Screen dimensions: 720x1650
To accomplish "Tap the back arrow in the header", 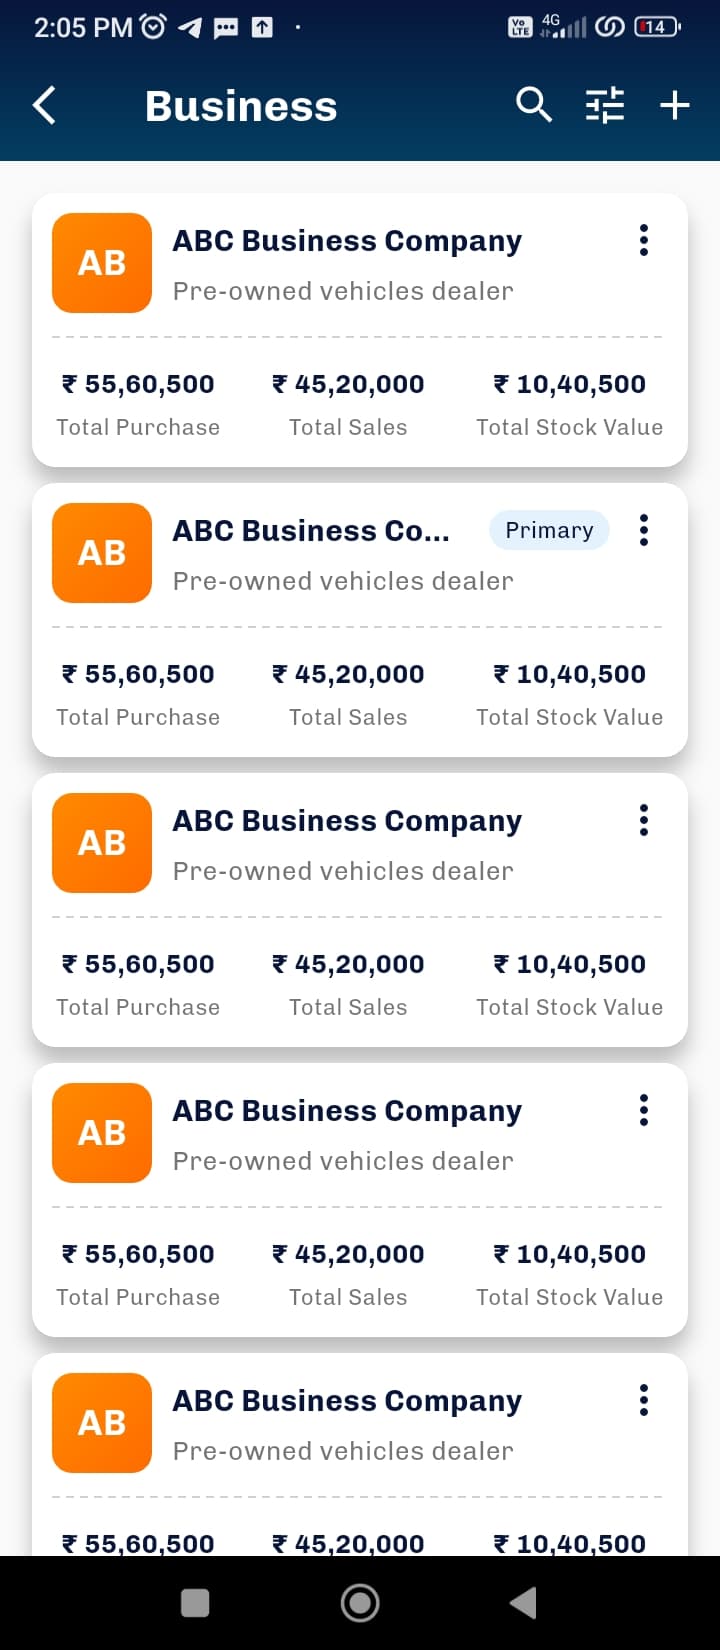I will (44, 105).
